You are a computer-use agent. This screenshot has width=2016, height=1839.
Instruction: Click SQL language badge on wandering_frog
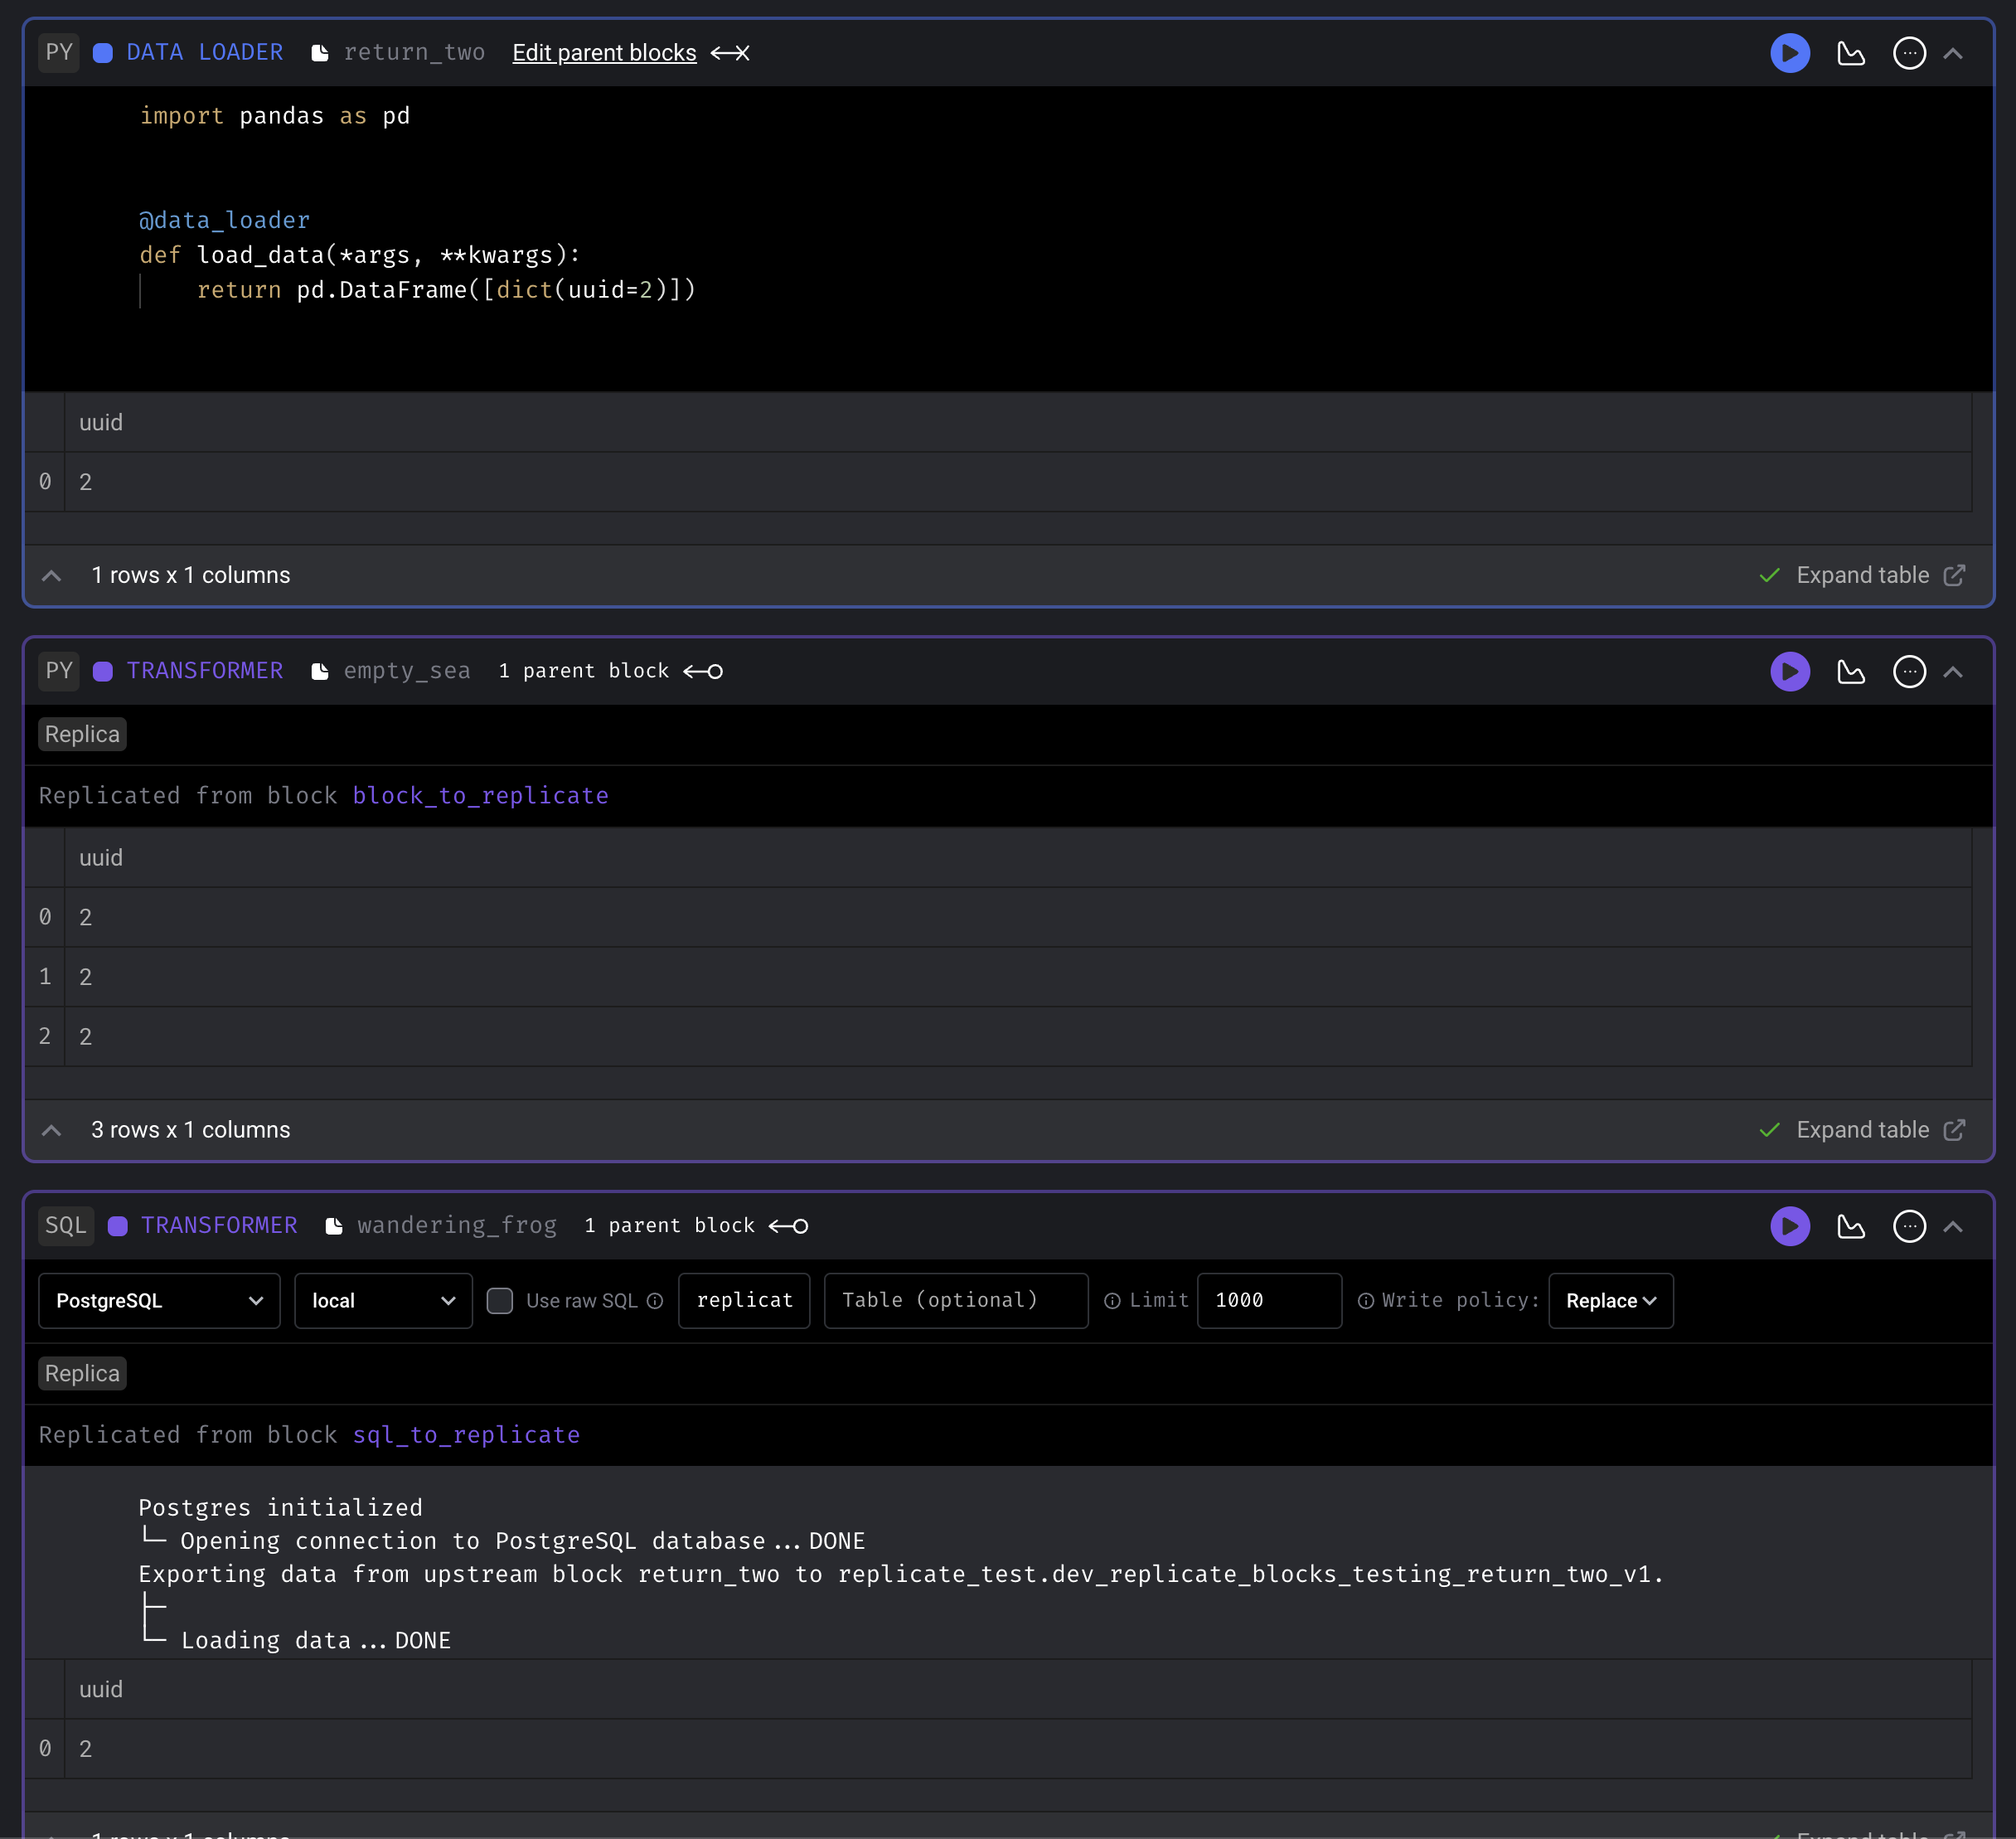pos(66,1226)
